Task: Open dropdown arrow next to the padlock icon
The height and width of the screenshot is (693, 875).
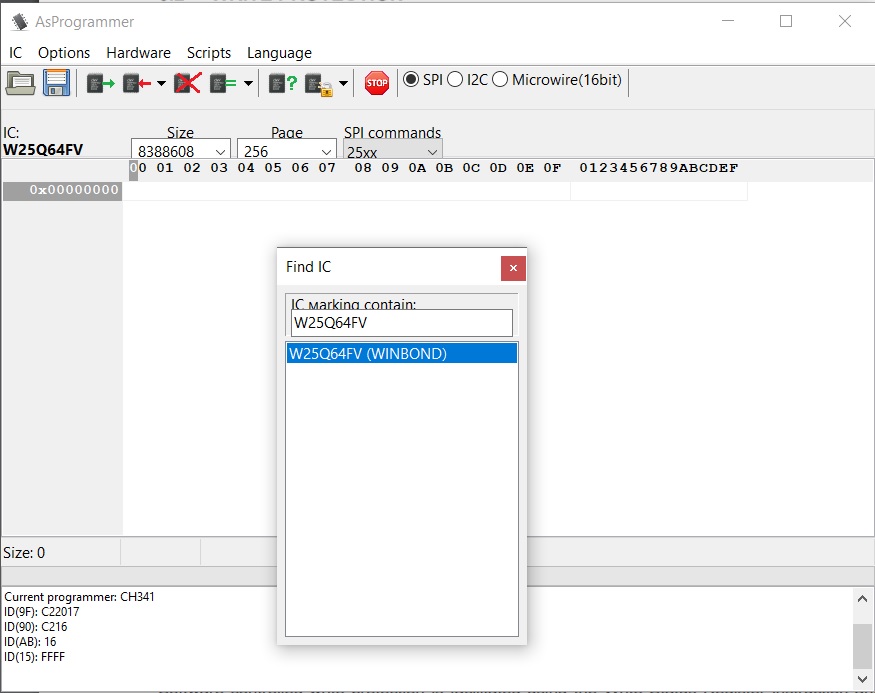Action: pos(344,84)
